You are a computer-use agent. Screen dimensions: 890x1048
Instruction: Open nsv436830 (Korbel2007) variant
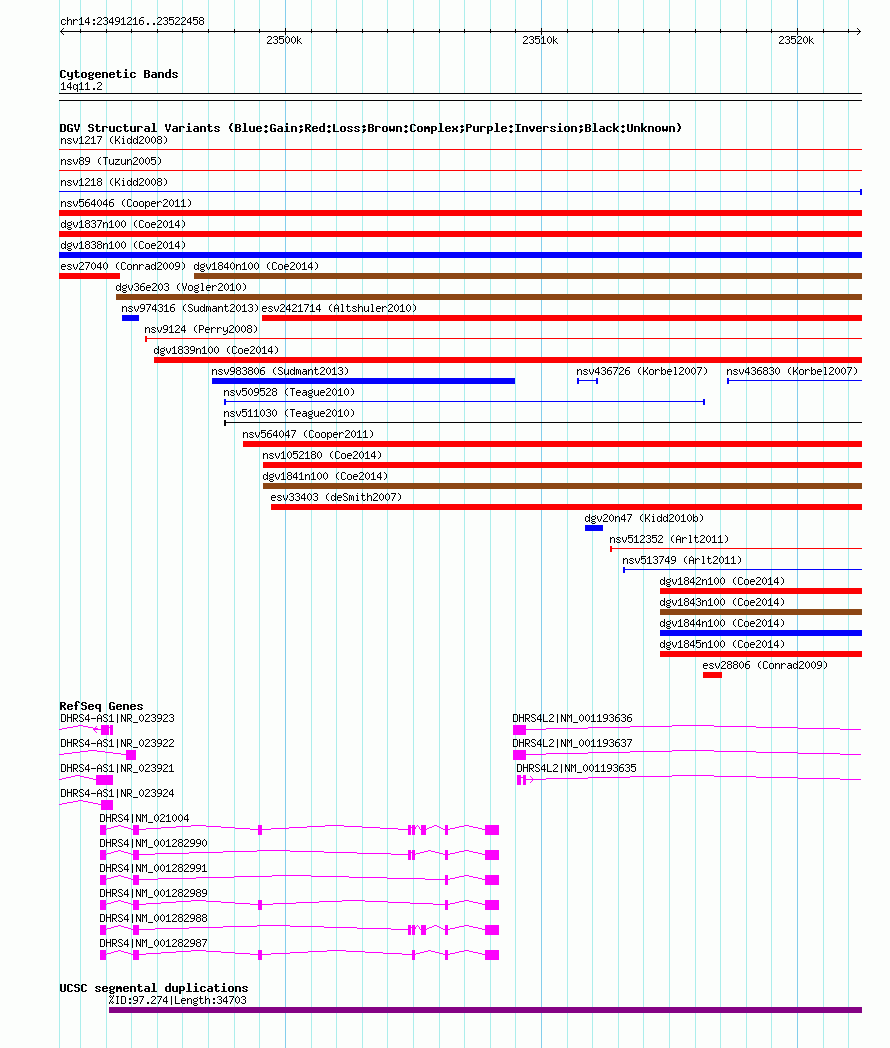(792, 371)
